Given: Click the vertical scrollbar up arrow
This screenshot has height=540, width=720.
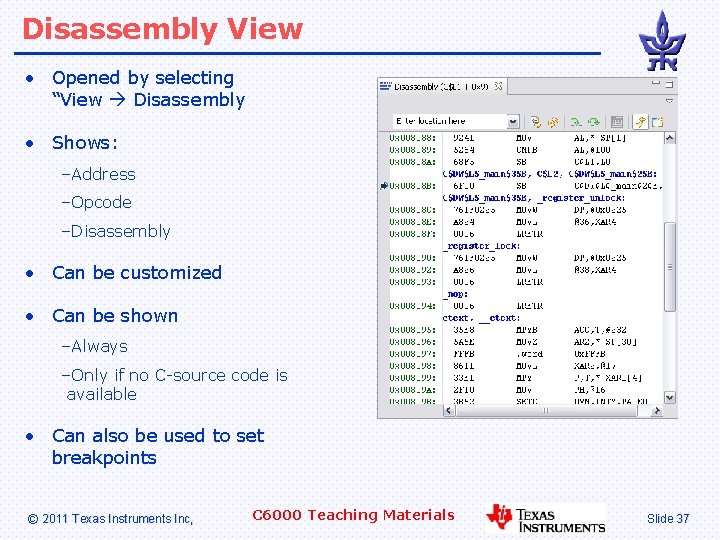Looking at the screenshot, I should (670, 137).
